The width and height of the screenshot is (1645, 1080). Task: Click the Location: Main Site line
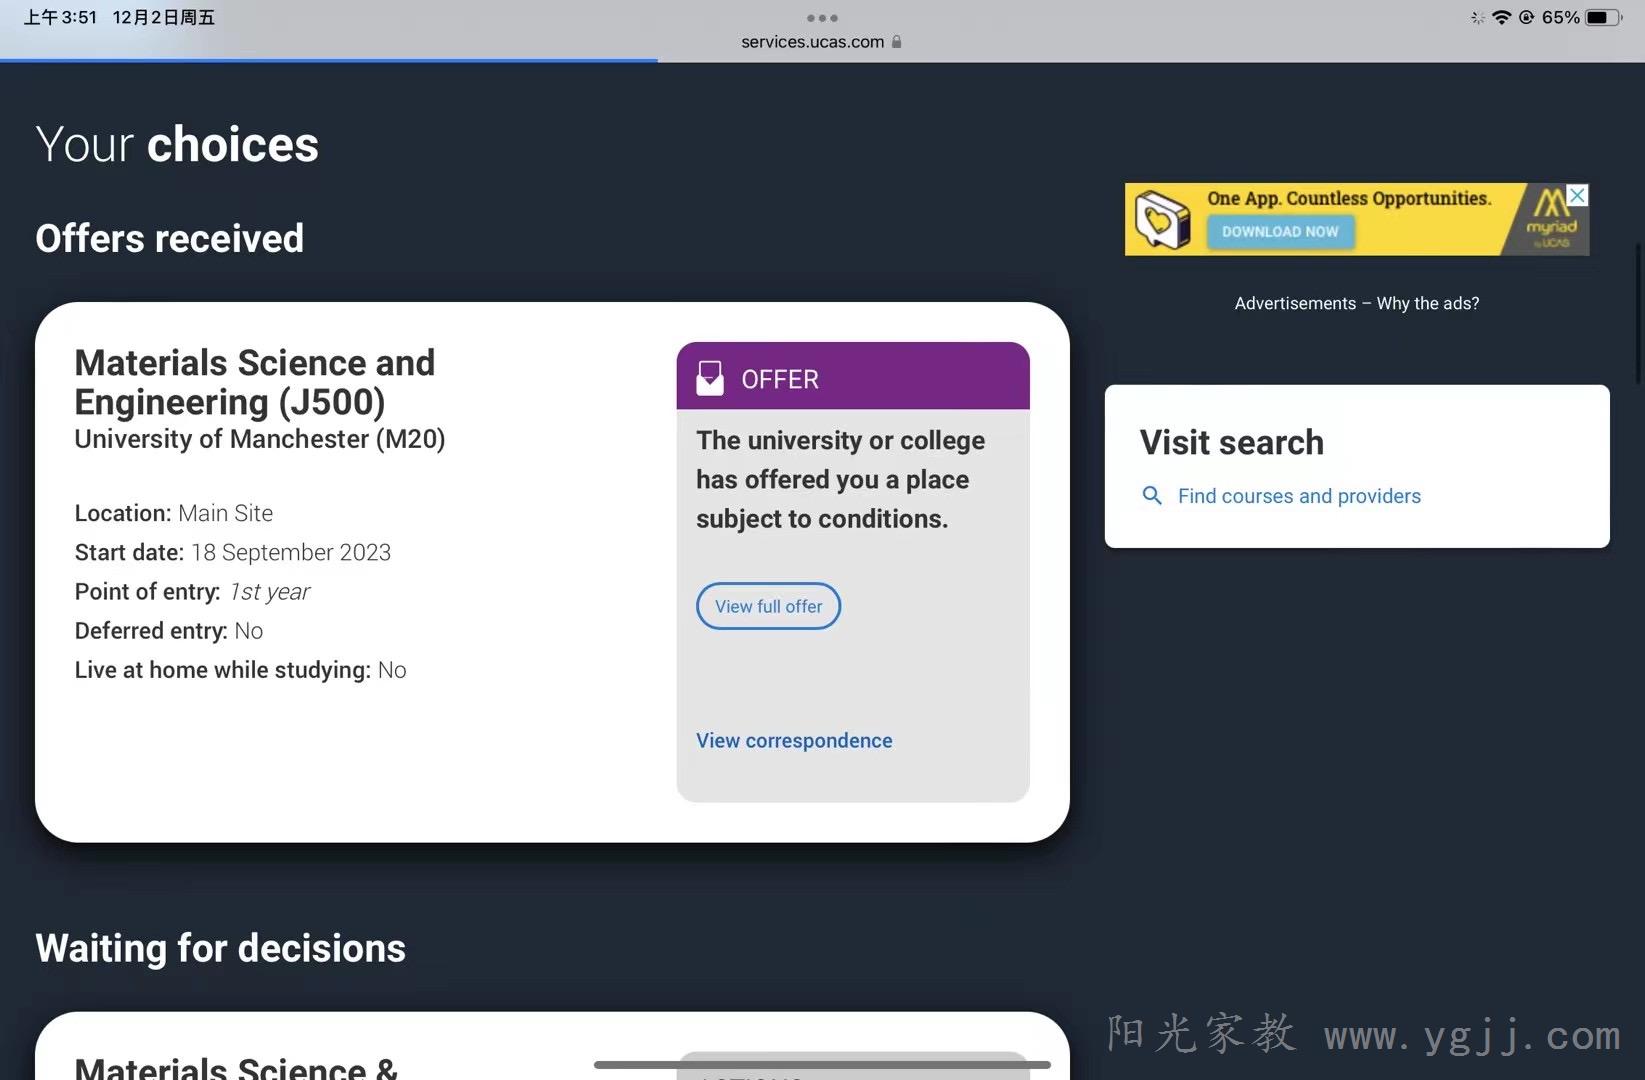pyautogui.click(x=174, y=513)
